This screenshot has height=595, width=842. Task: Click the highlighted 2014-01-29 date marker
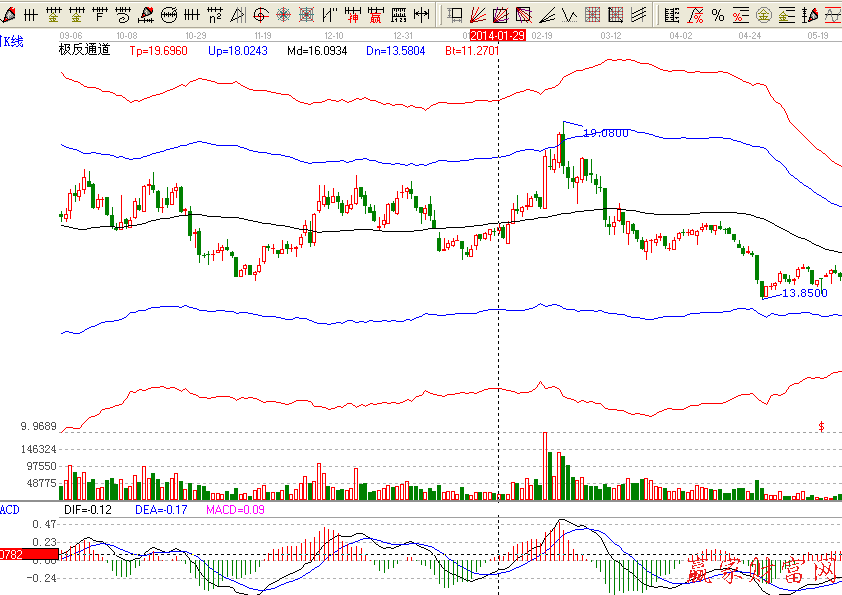498,34
